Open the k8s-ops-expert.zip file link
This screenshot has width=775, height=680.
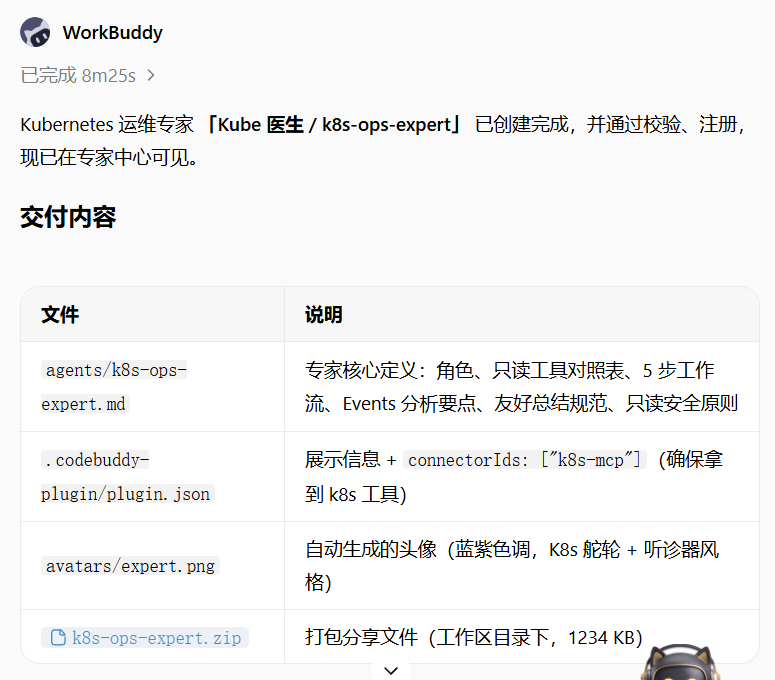[x=145, y=638]
